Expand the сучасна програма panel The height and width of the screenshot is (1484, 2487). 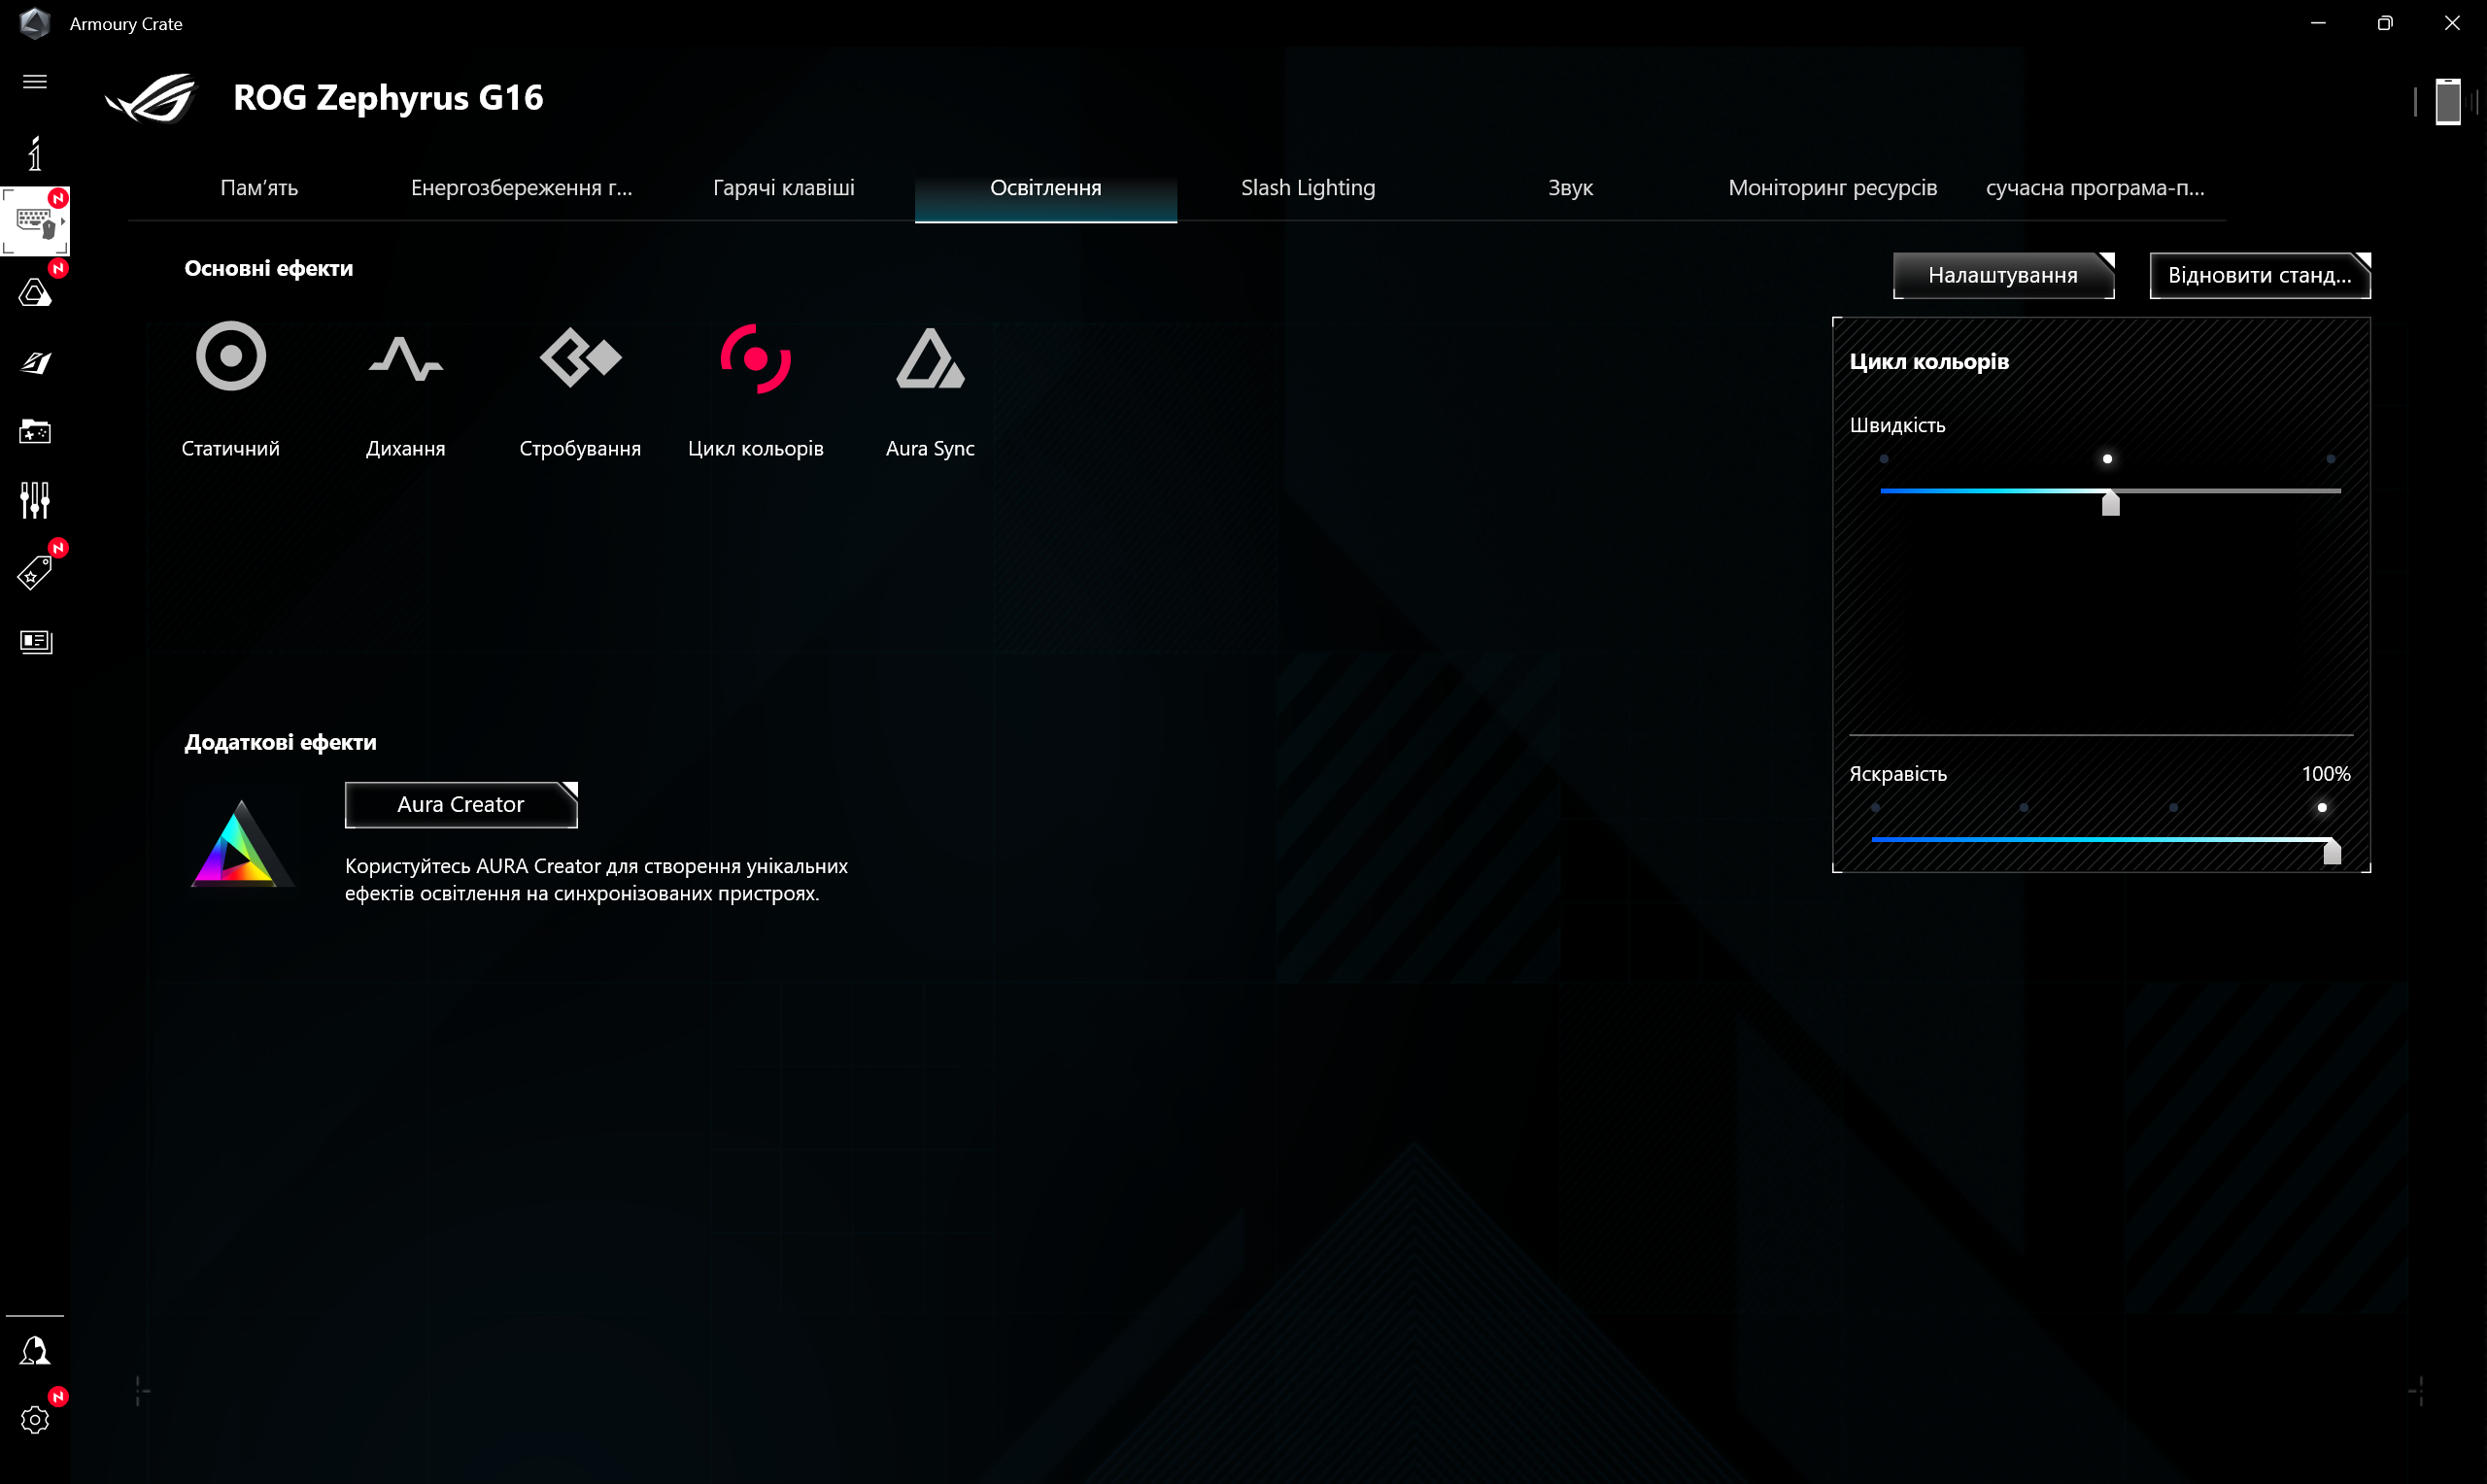[x=2095, y=185]
